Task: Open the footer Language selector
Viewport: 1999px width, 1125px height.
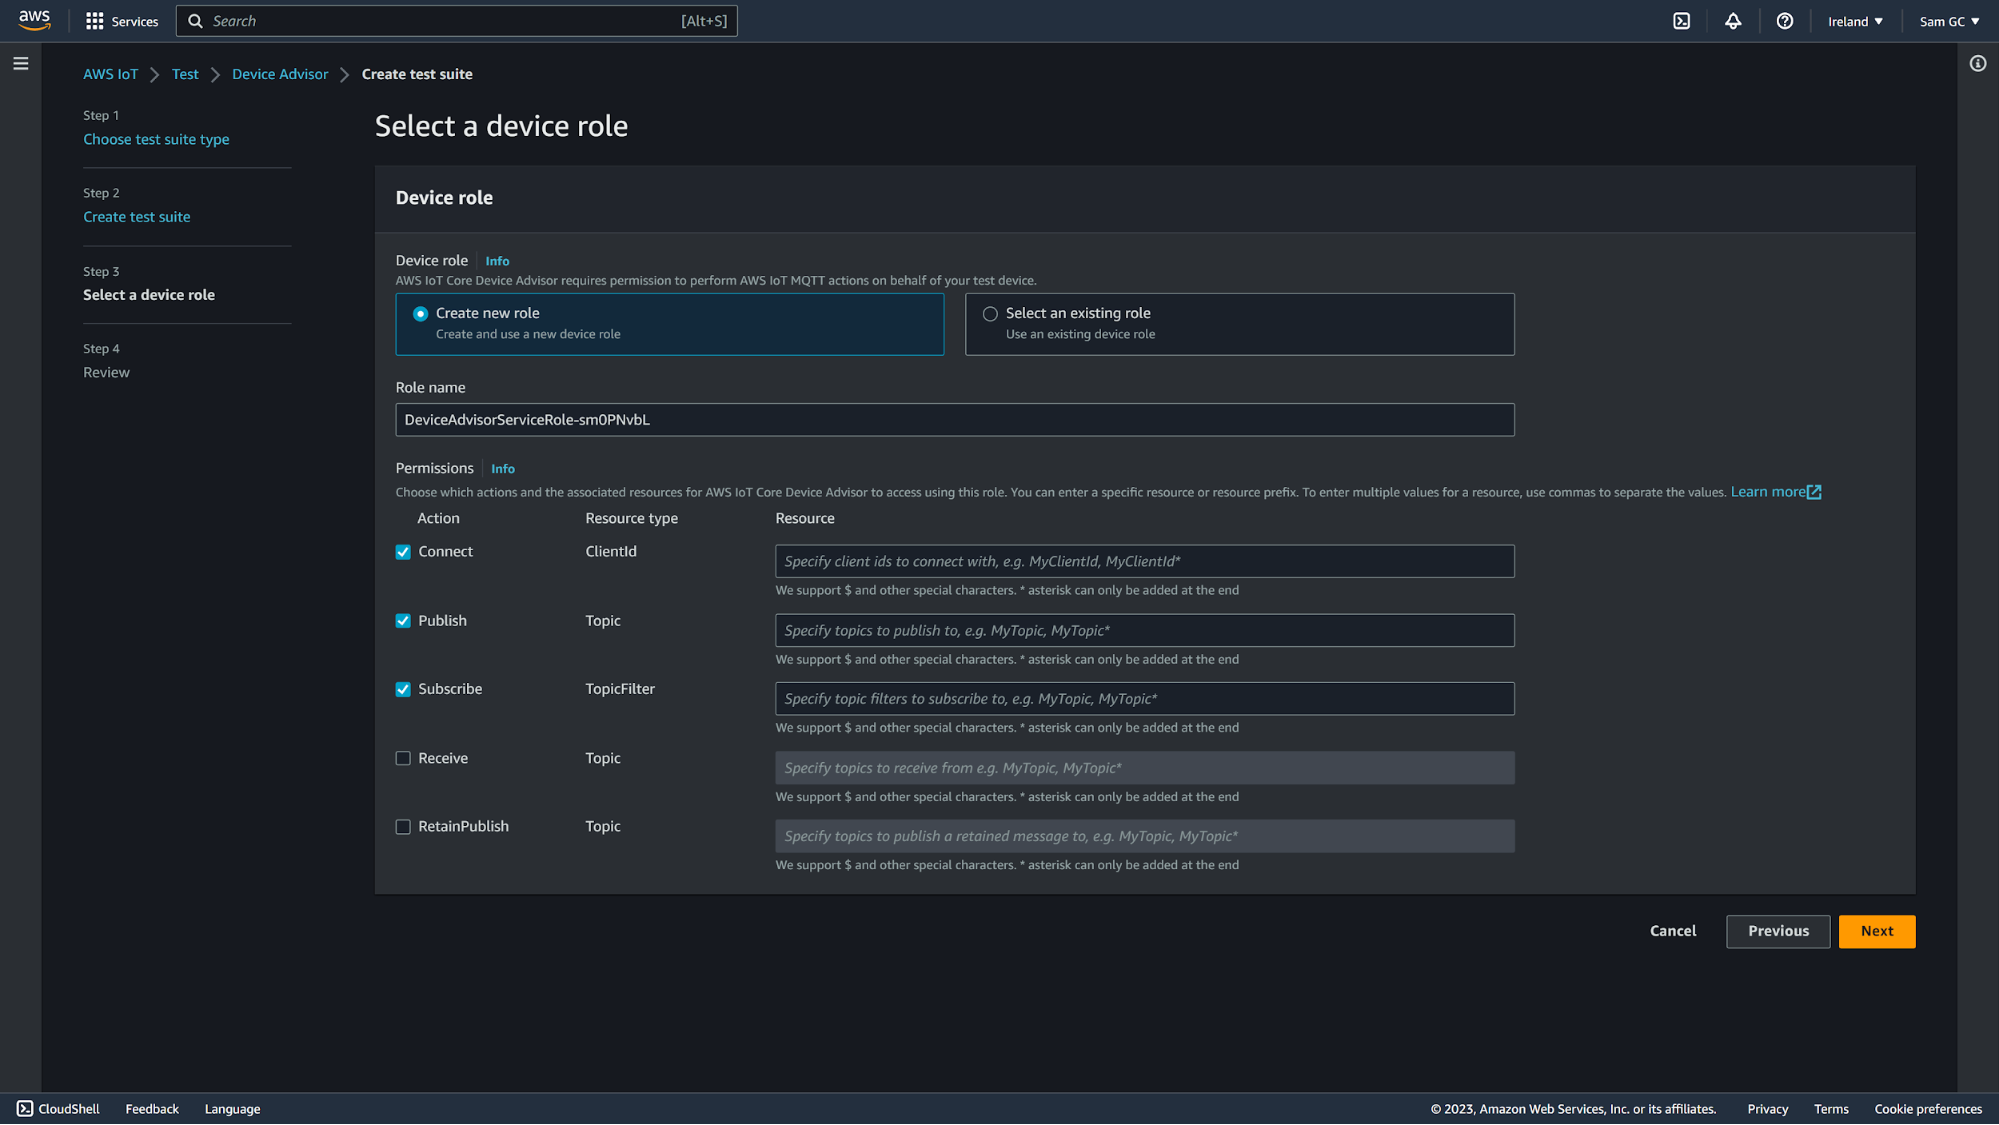Action: (232, 1108)
